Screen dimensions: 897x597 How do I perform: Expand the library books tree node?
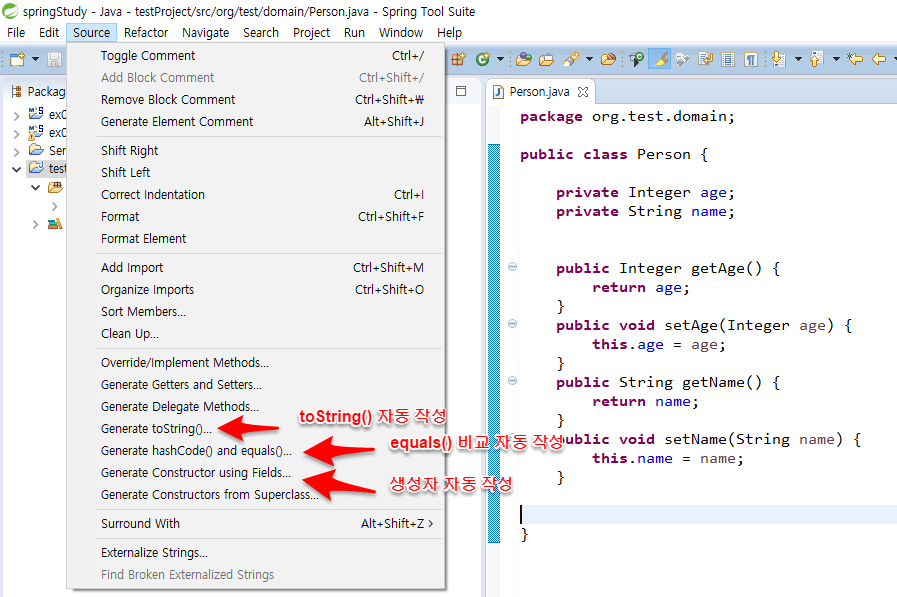(35, 224)
